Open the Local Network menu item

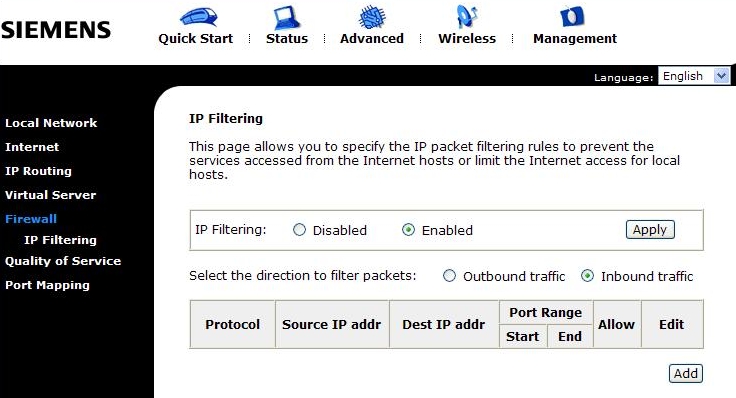point(51,123)
